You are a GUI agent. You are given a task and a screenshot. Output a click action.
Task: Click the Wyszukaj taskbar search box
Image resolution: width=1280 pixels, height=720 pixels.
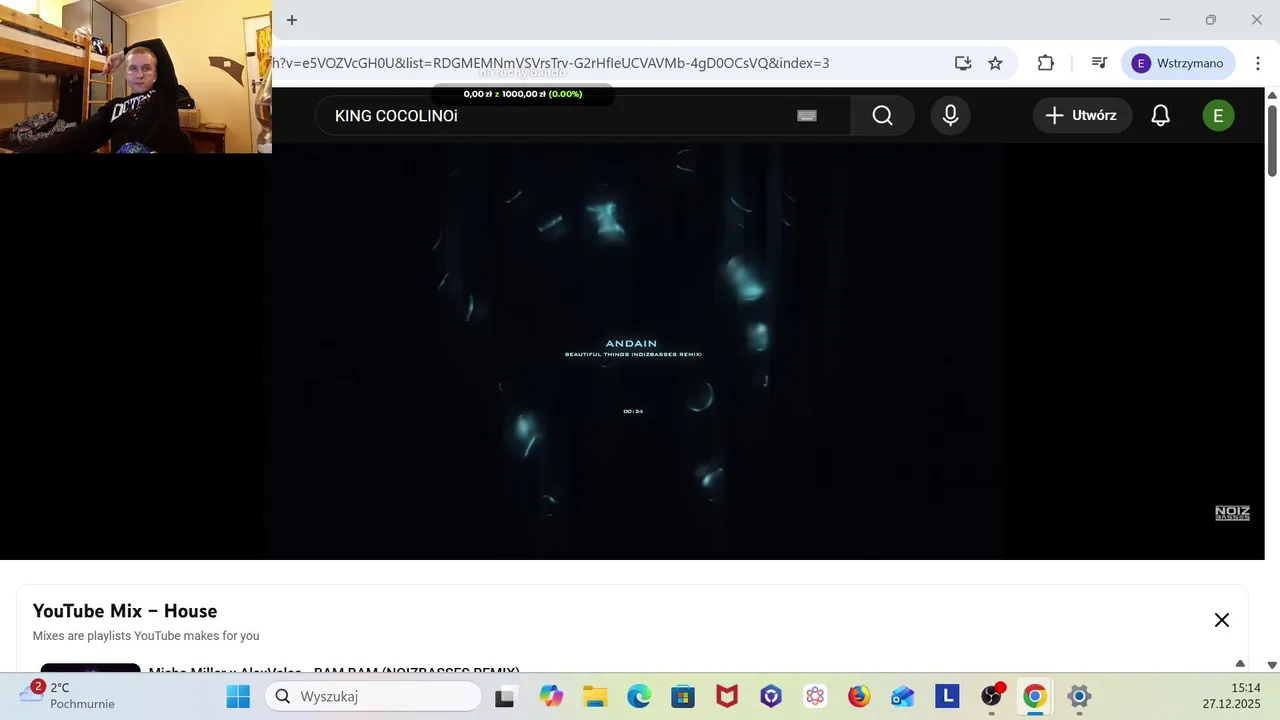click(373, 697)
